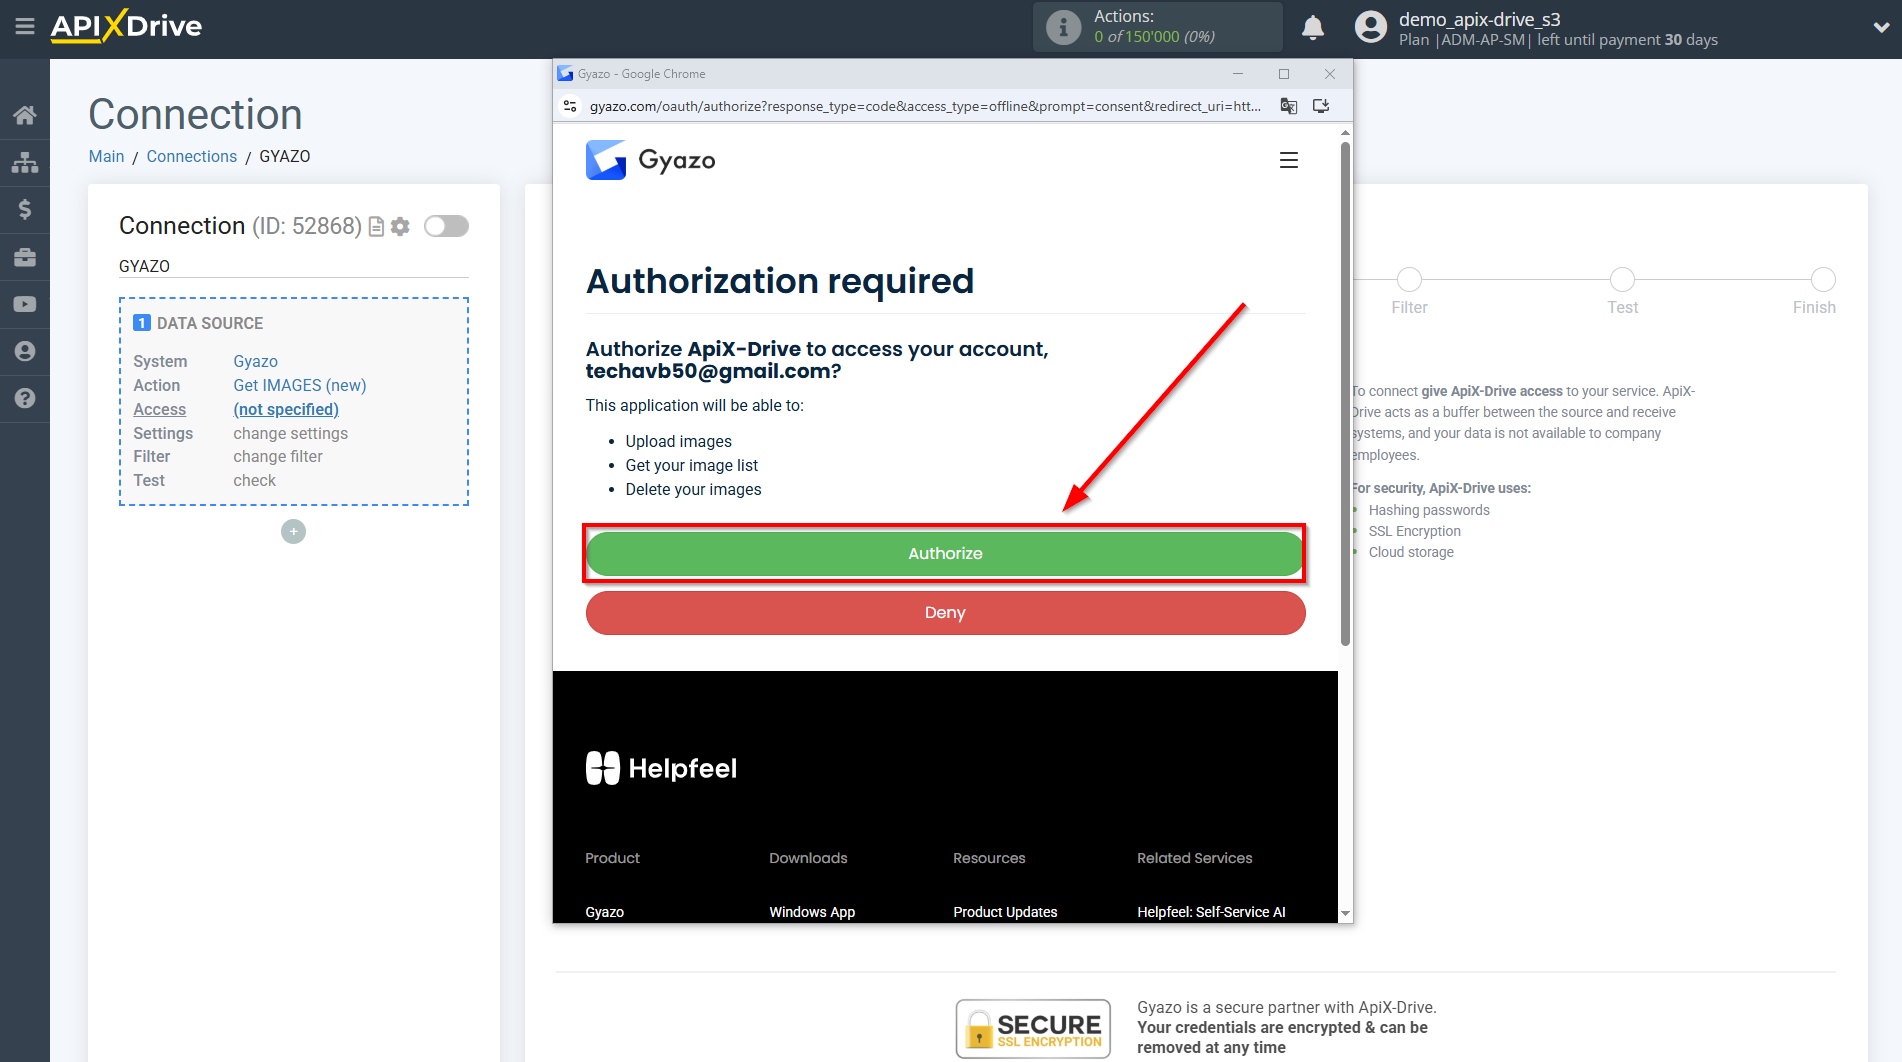This screenshot has height=1062, width=1902.
Task: Open the ApiX-Drive sidebar hamburger menu
Action: click(x=25, y=28)
